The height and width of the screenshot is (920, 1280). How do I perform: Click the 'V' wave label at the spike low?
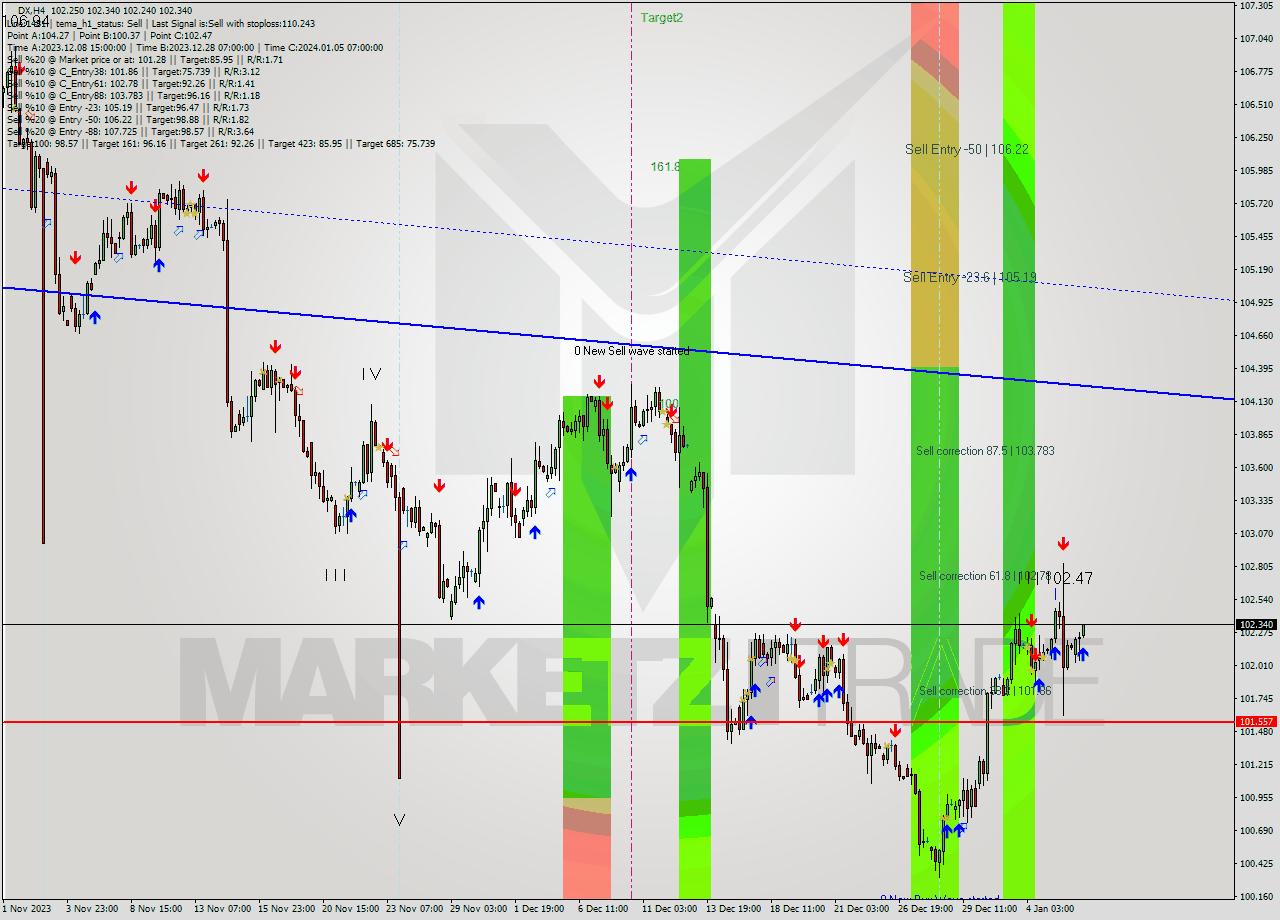(399, 819)
